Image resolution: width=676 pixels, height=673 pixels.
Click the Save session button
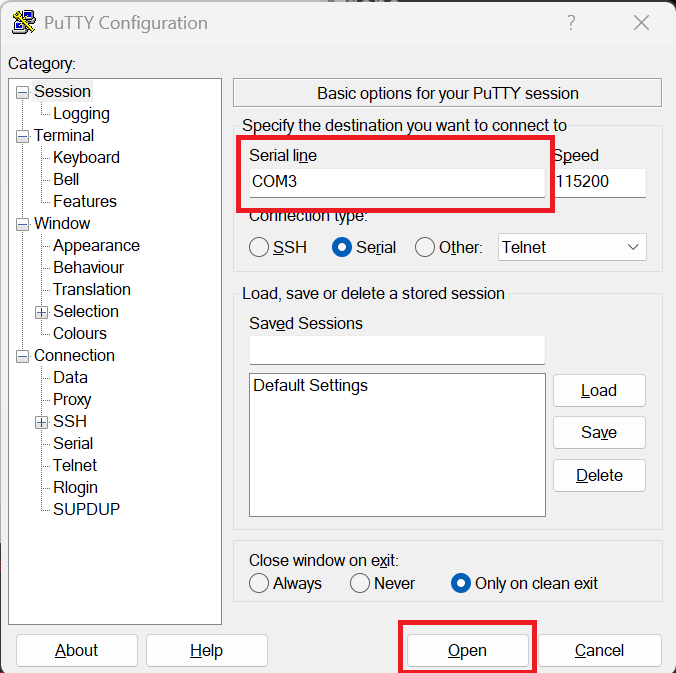[598, 433]
